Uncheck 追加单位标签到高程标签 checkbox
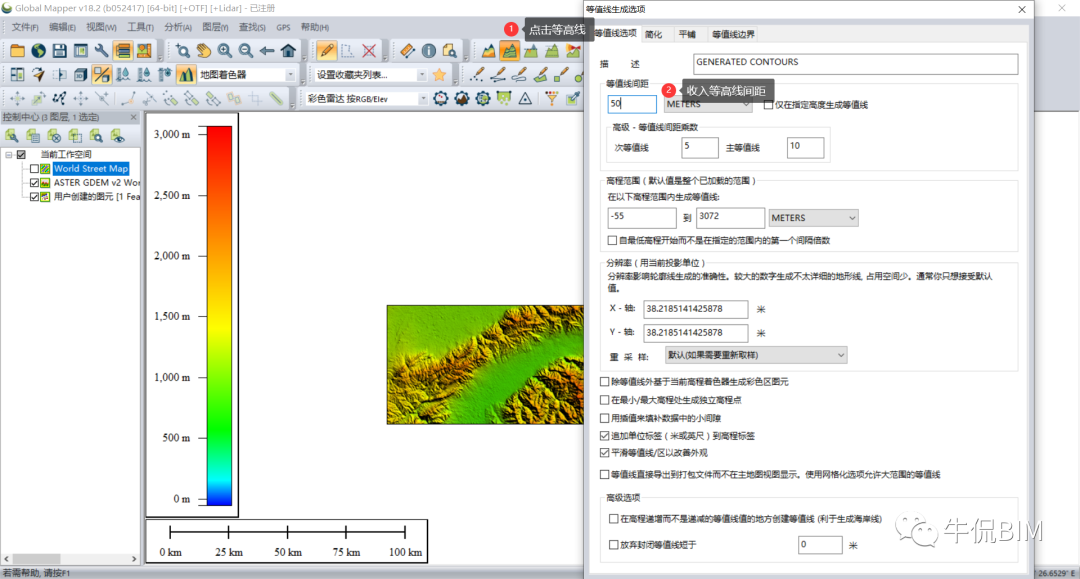Image resolution: width=1080 pixels, height=579 pixels. point(605,436)
